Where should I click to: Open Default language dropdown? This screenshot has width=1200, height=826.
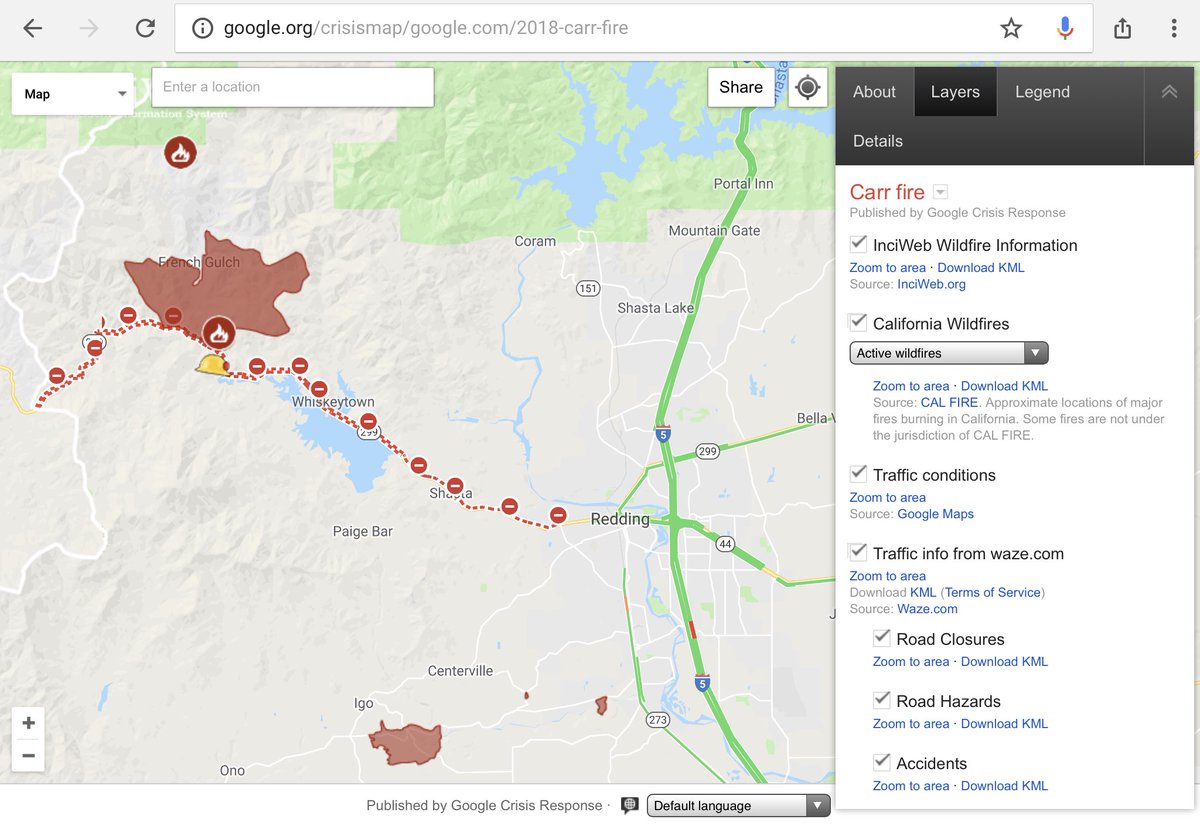tap(739, 805)
